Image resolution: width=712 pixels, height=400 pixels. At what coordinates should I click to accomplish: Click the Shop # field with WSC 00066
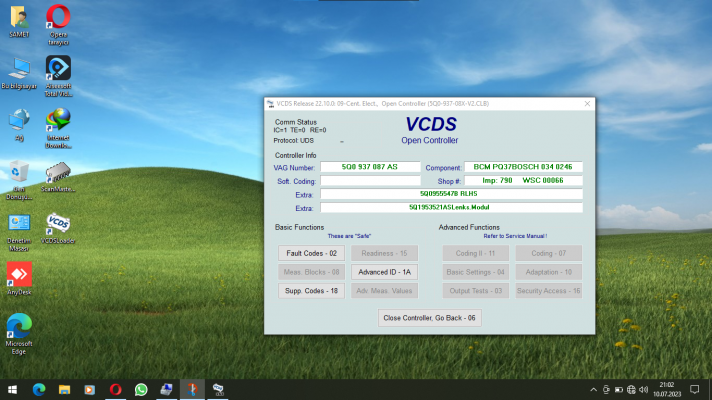pos(523,181)
